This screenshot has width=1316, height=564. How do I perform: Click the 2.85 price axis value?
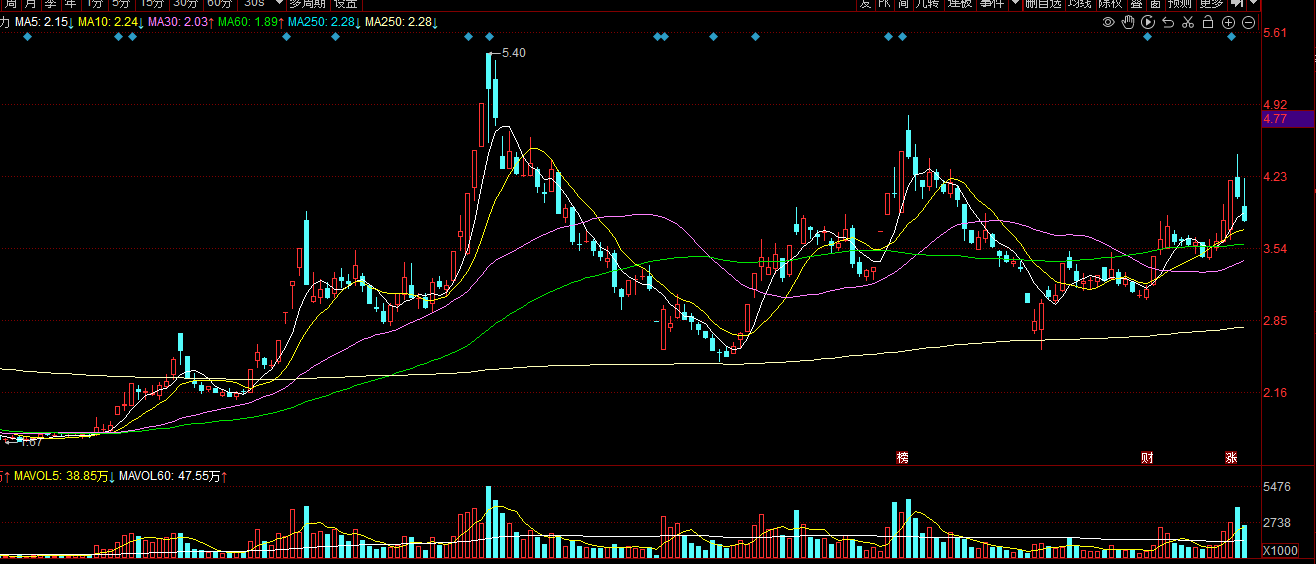pyautogui.click(x=1275, y=321)
